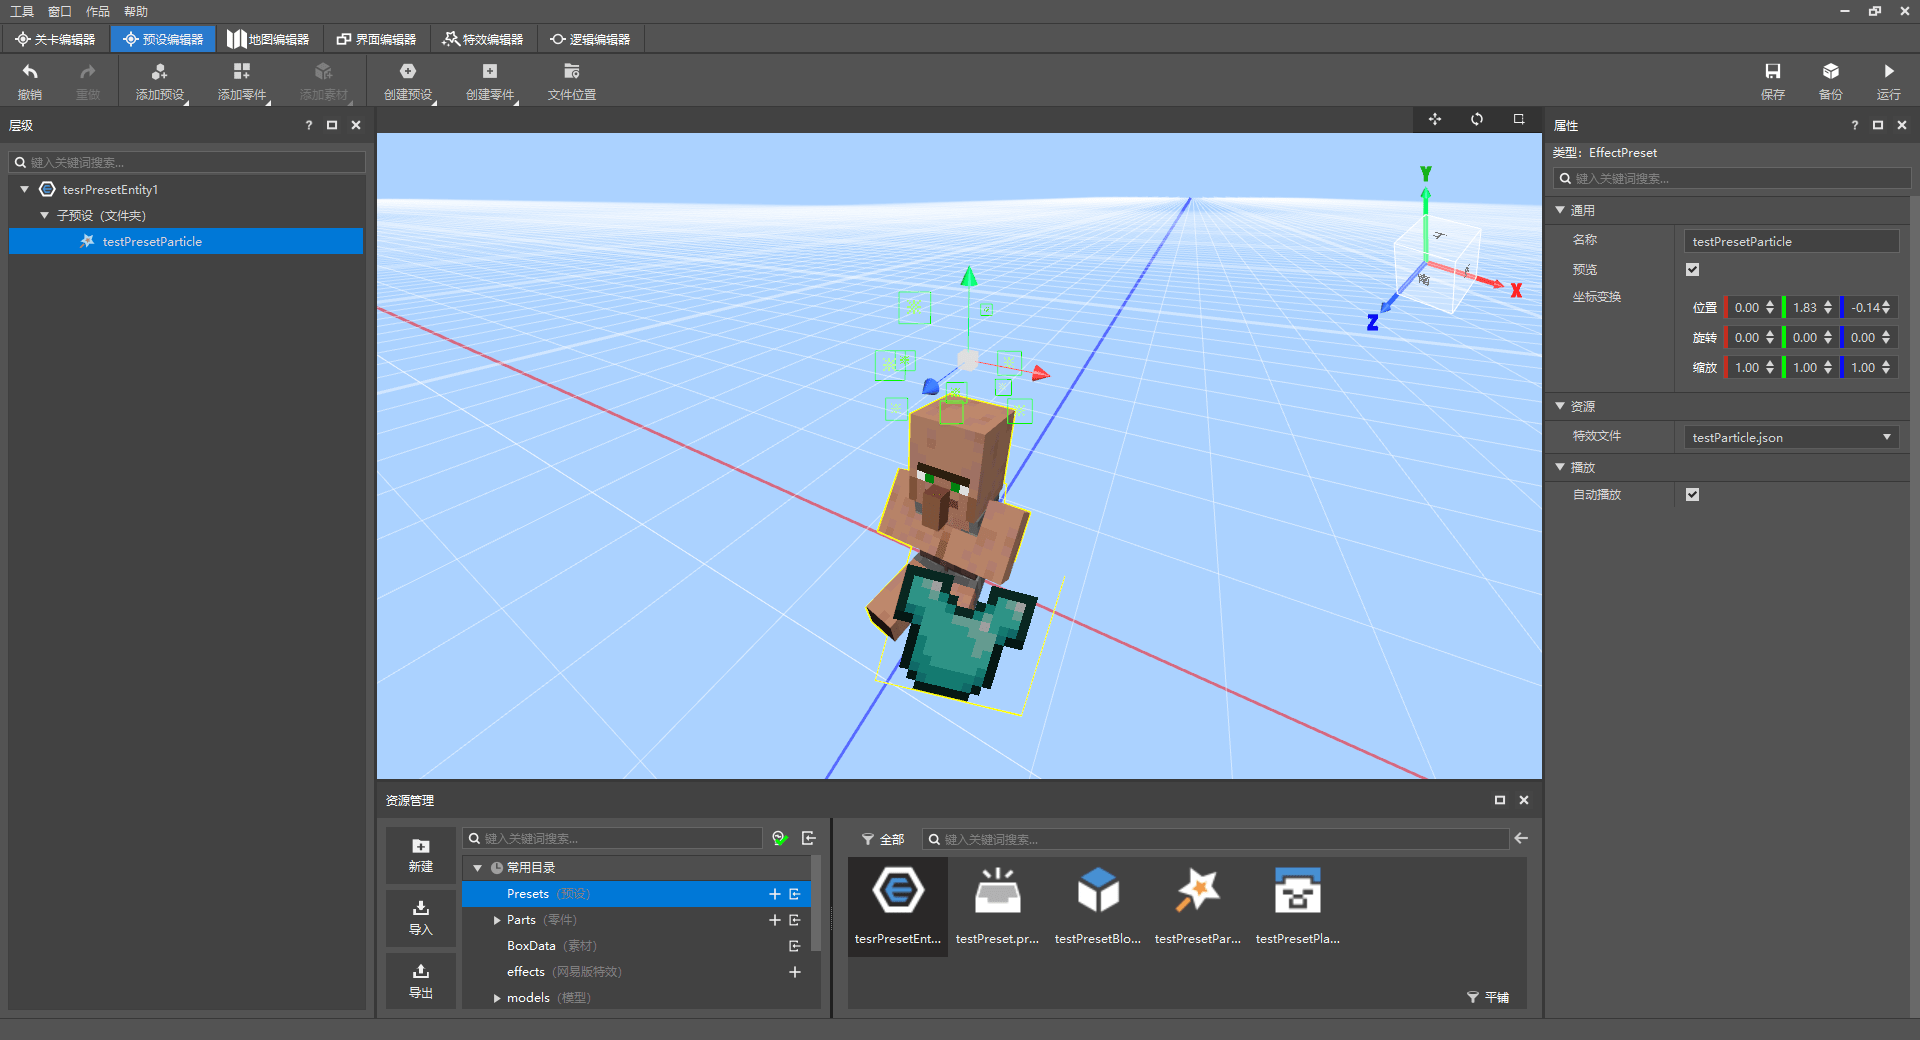Switch to 地图编辑器 tab
Viewport: 1920px width, 1040px height.
(268, 39)
